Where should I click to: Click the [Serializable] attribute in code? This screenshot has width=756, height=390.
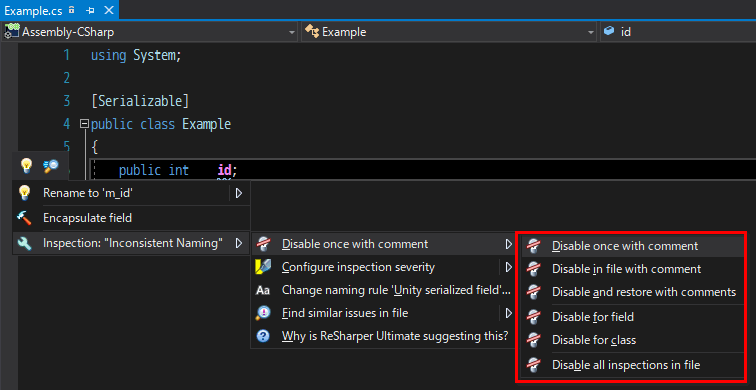(140, 101)
